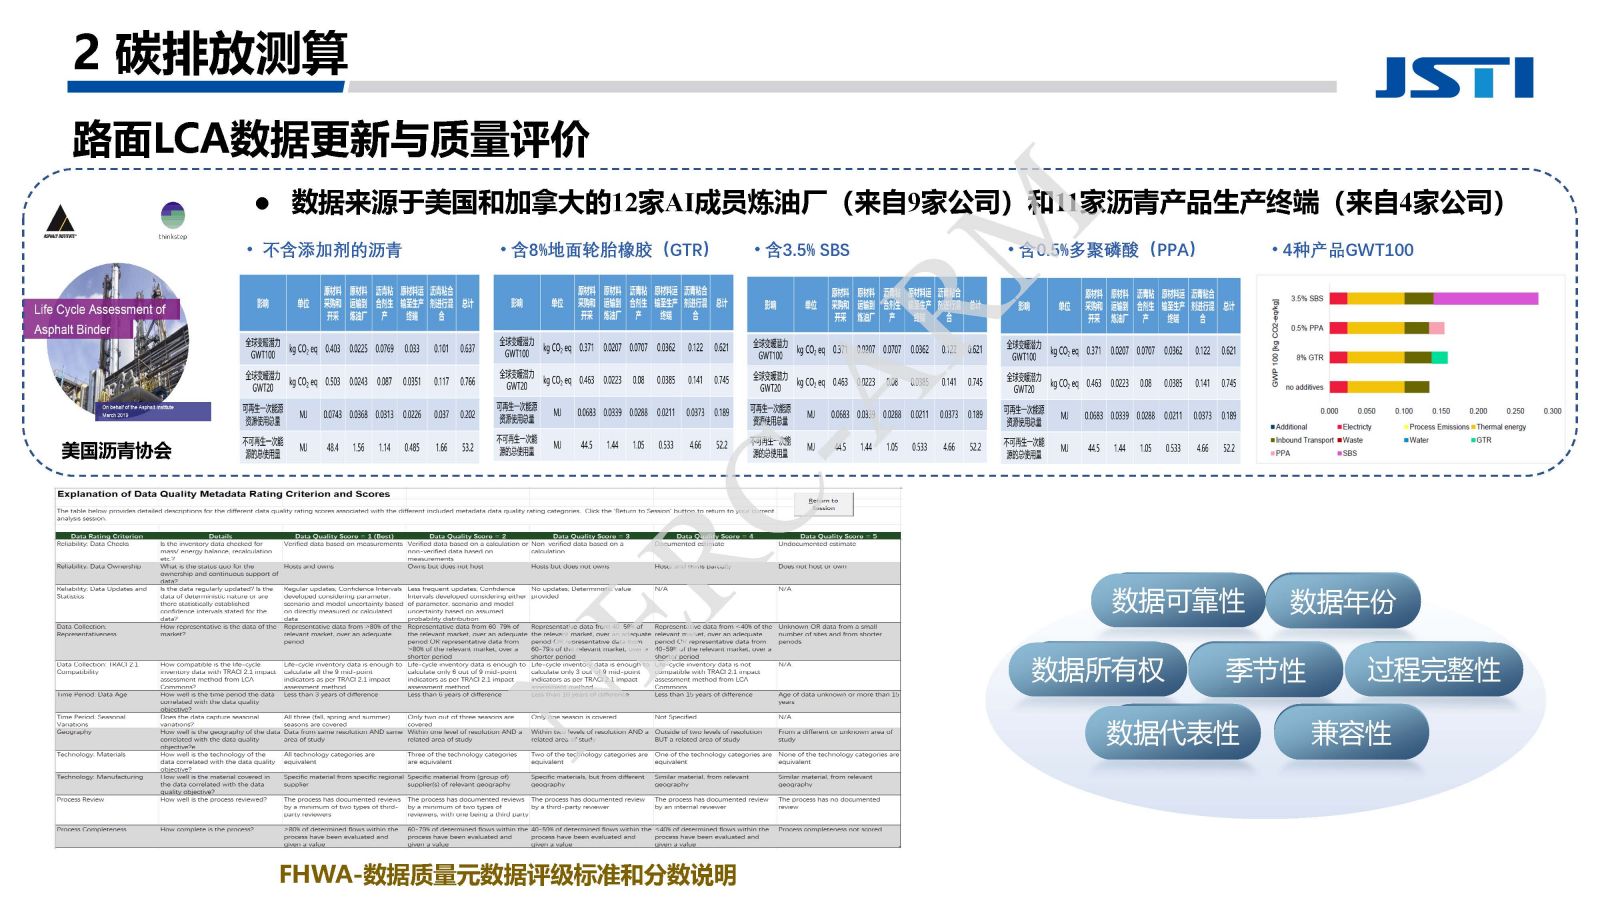This screenshot has height=900, width=1600.
Task: Click the 'Reliability: Data Checks' row label
Action: click(x=93, y=544)
